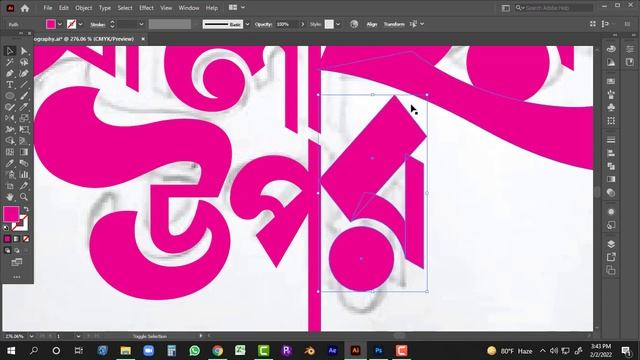Select the Reflect tool
The width and height of the screenshot is (640, 360).
[10, 118]
